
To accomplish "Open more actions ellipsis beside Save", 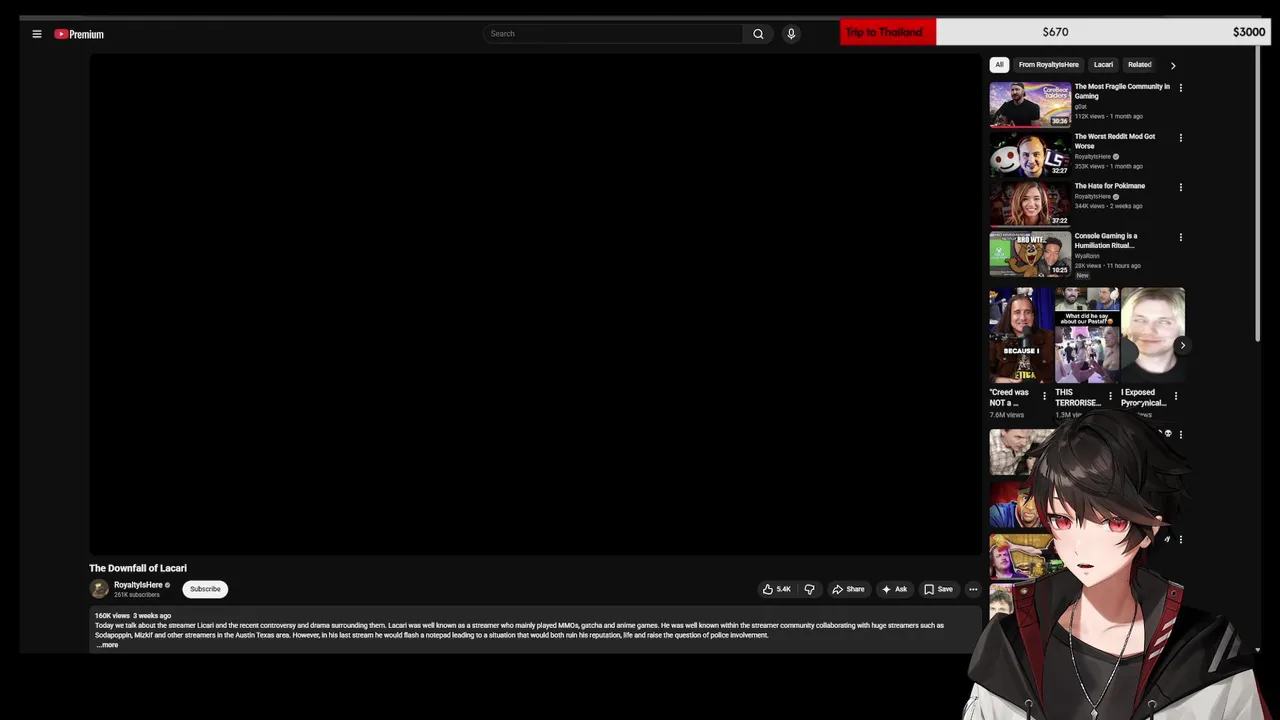I will click(x=973, y=589).
